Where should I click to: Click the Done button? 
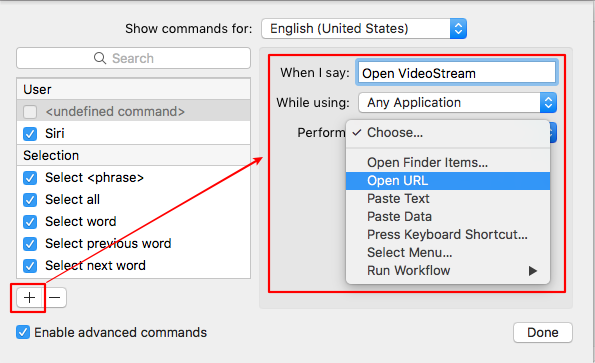click(x=543, y=333)
